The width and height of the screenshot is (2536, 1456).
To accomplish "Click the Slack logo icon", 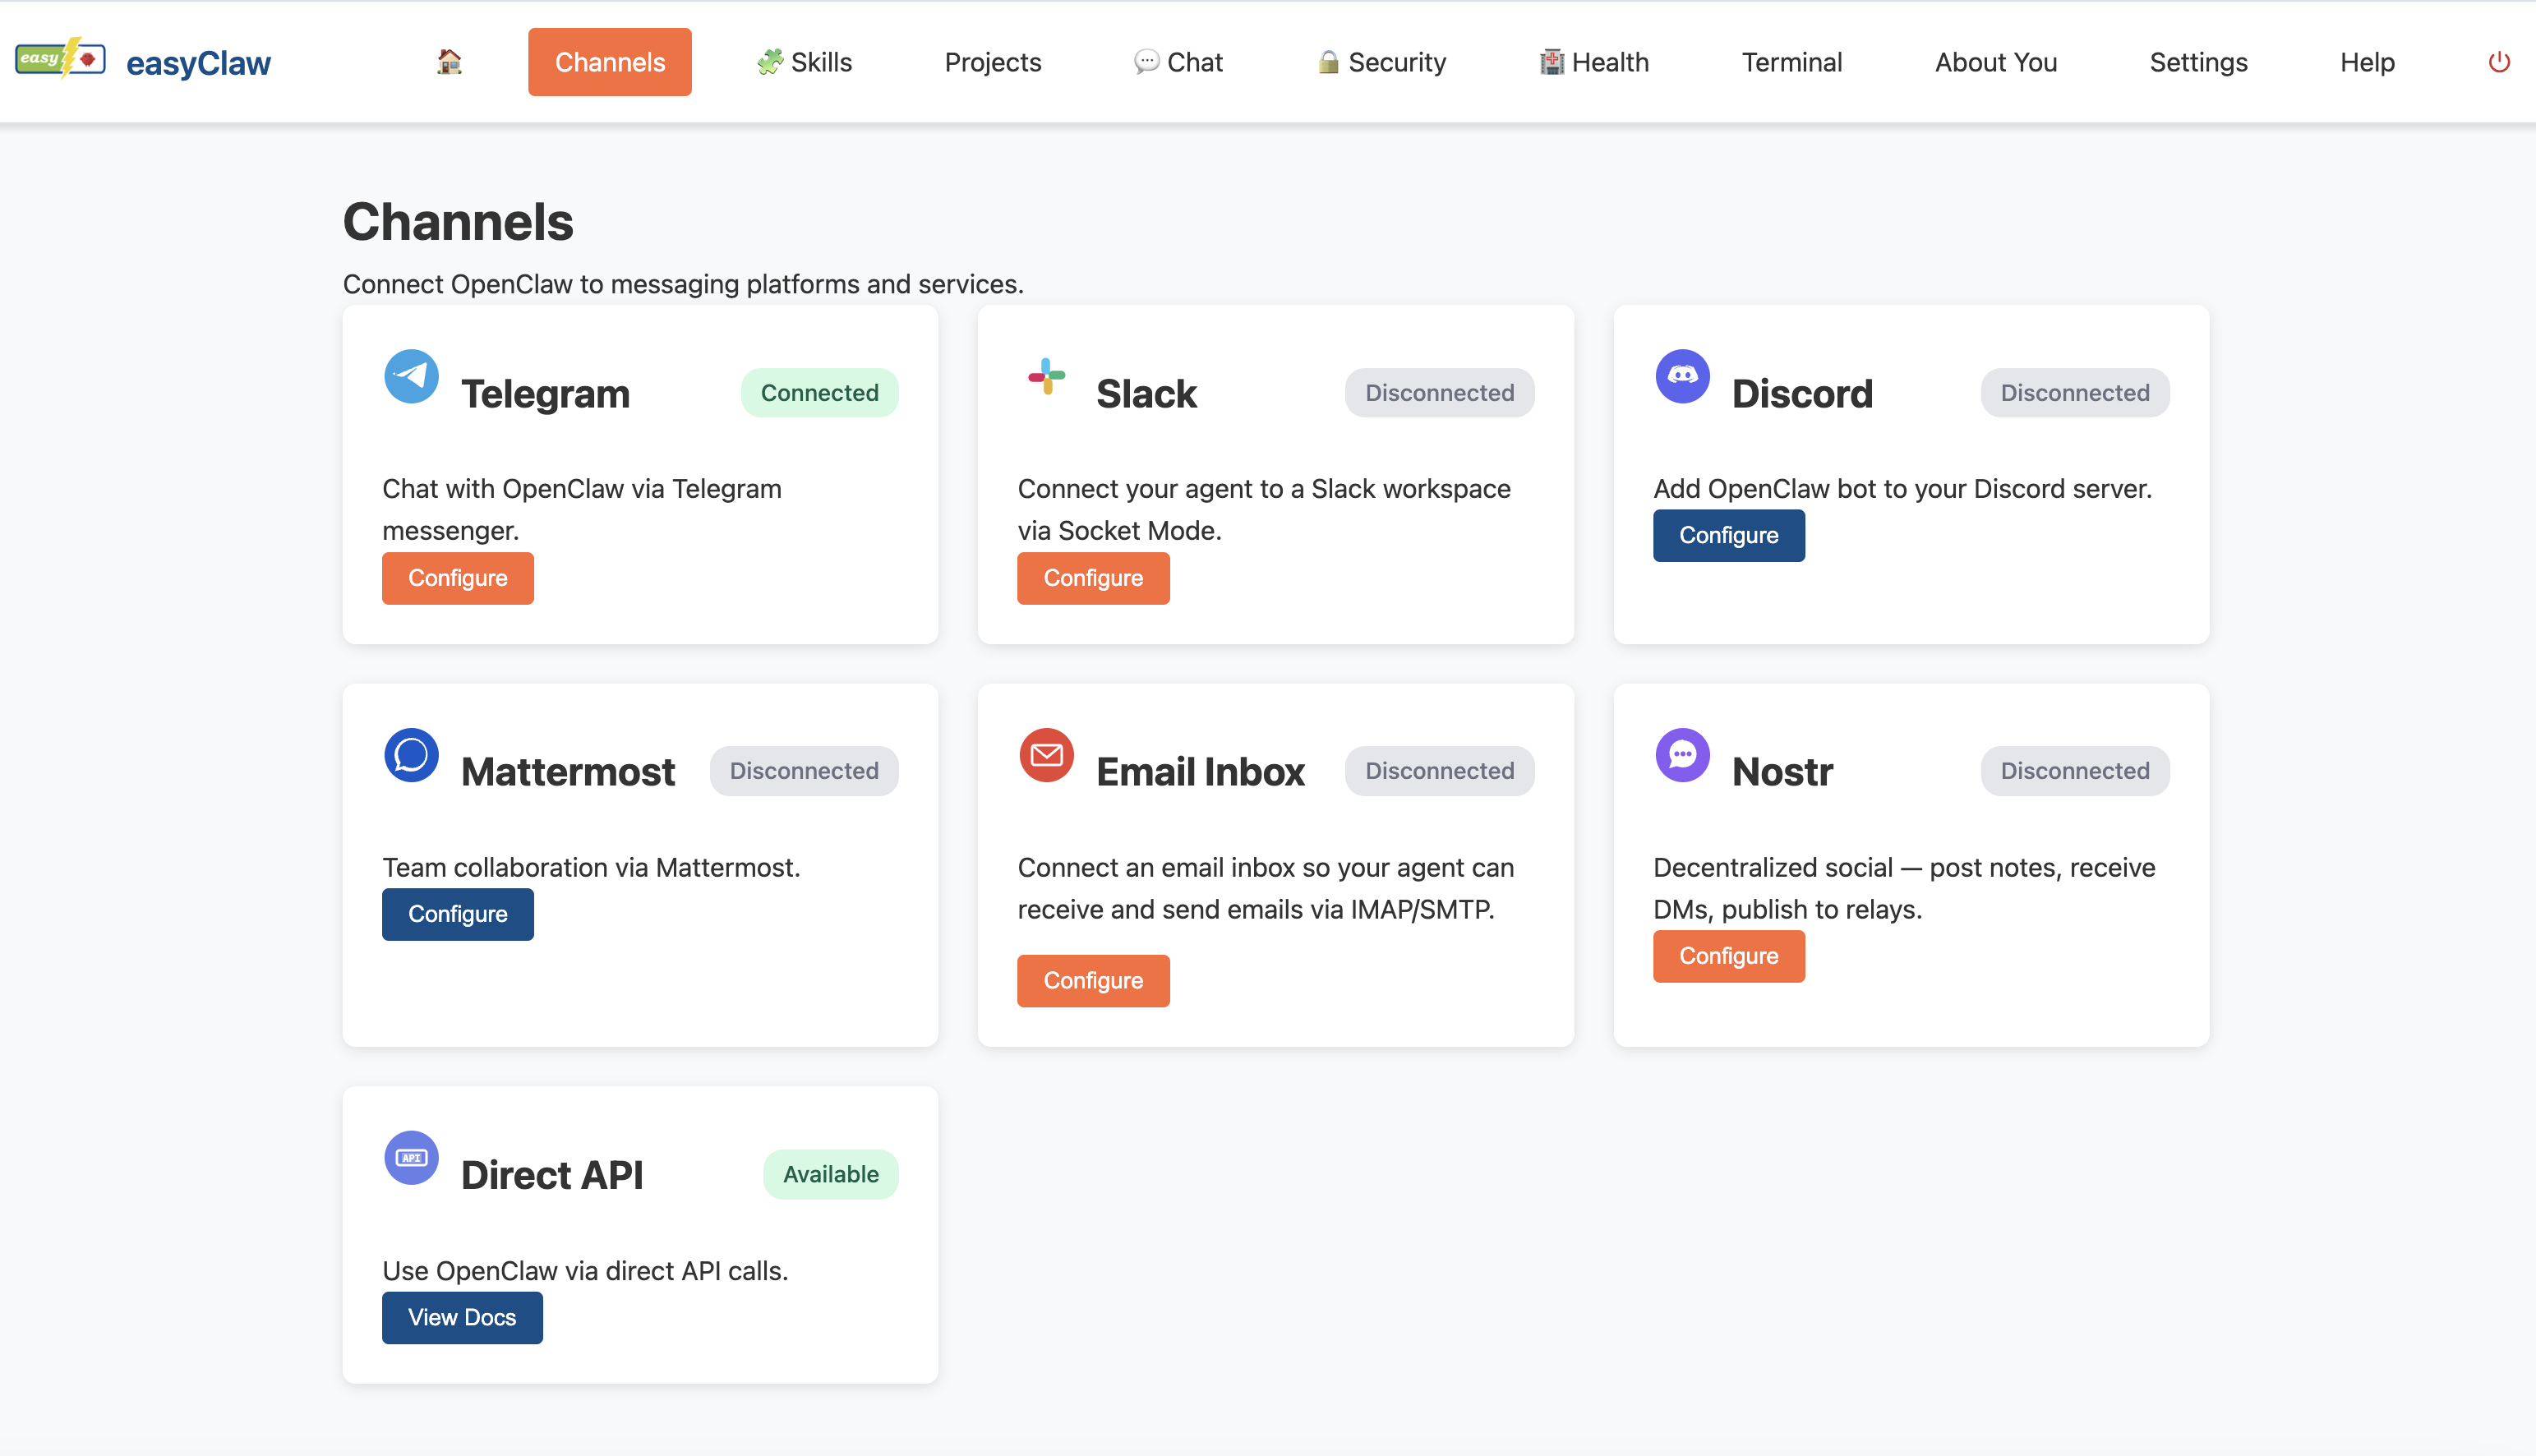I will point(1046,377).
